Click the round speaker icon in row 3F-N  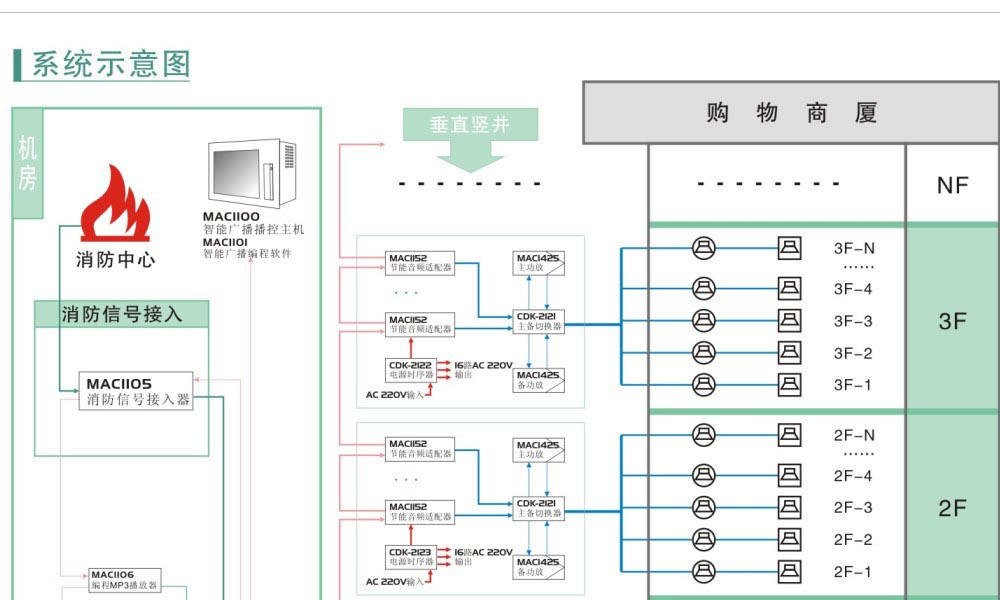click(704, 248)
